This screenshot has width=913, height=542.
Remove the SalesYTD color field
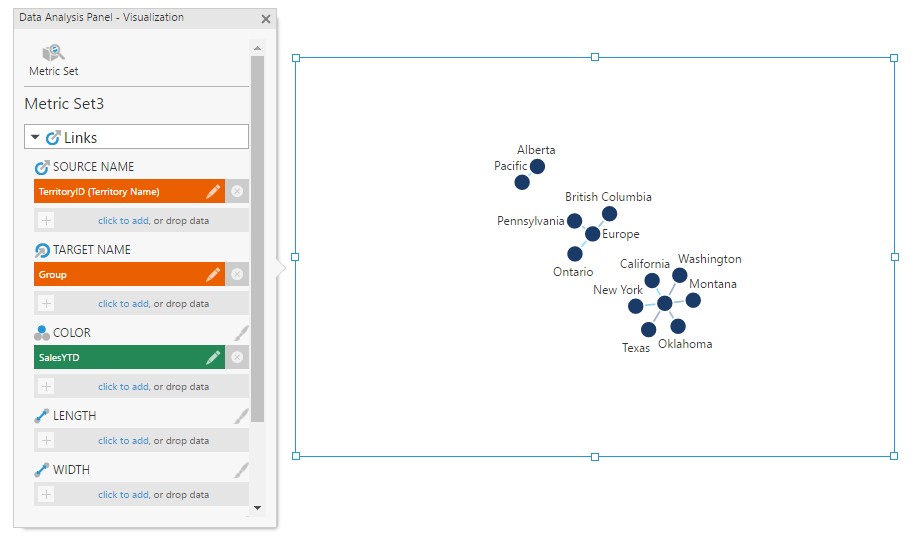tap(237, 357)
